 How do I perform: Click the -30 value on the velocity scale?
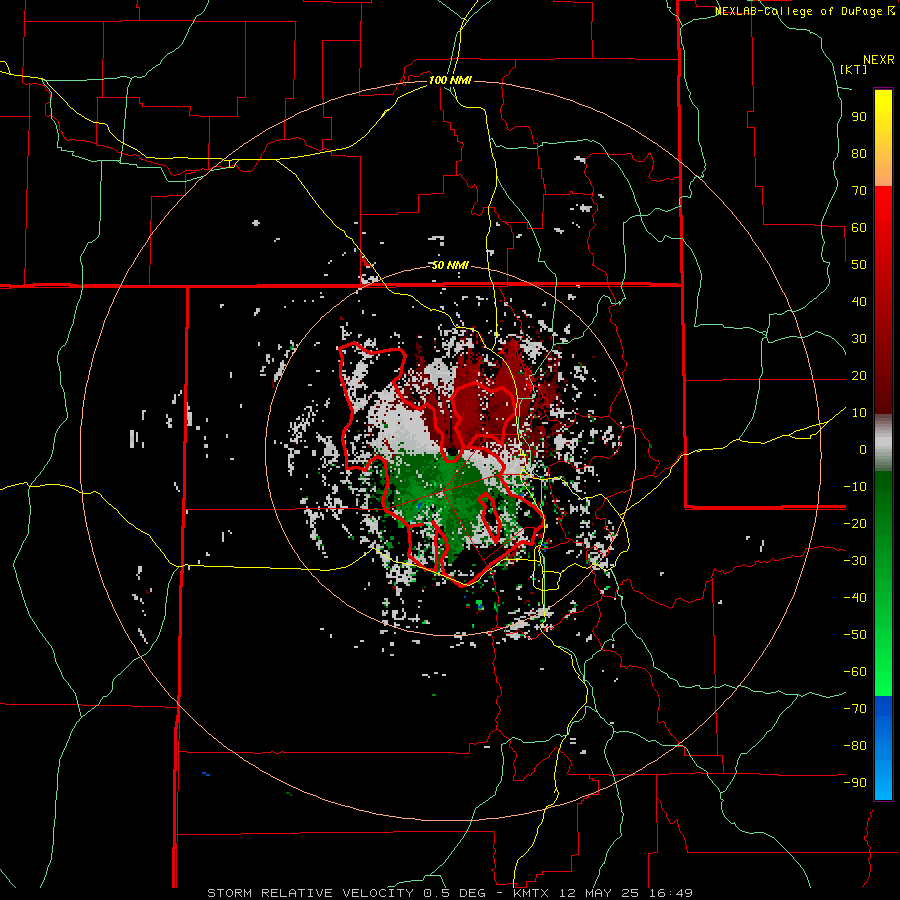855,561
